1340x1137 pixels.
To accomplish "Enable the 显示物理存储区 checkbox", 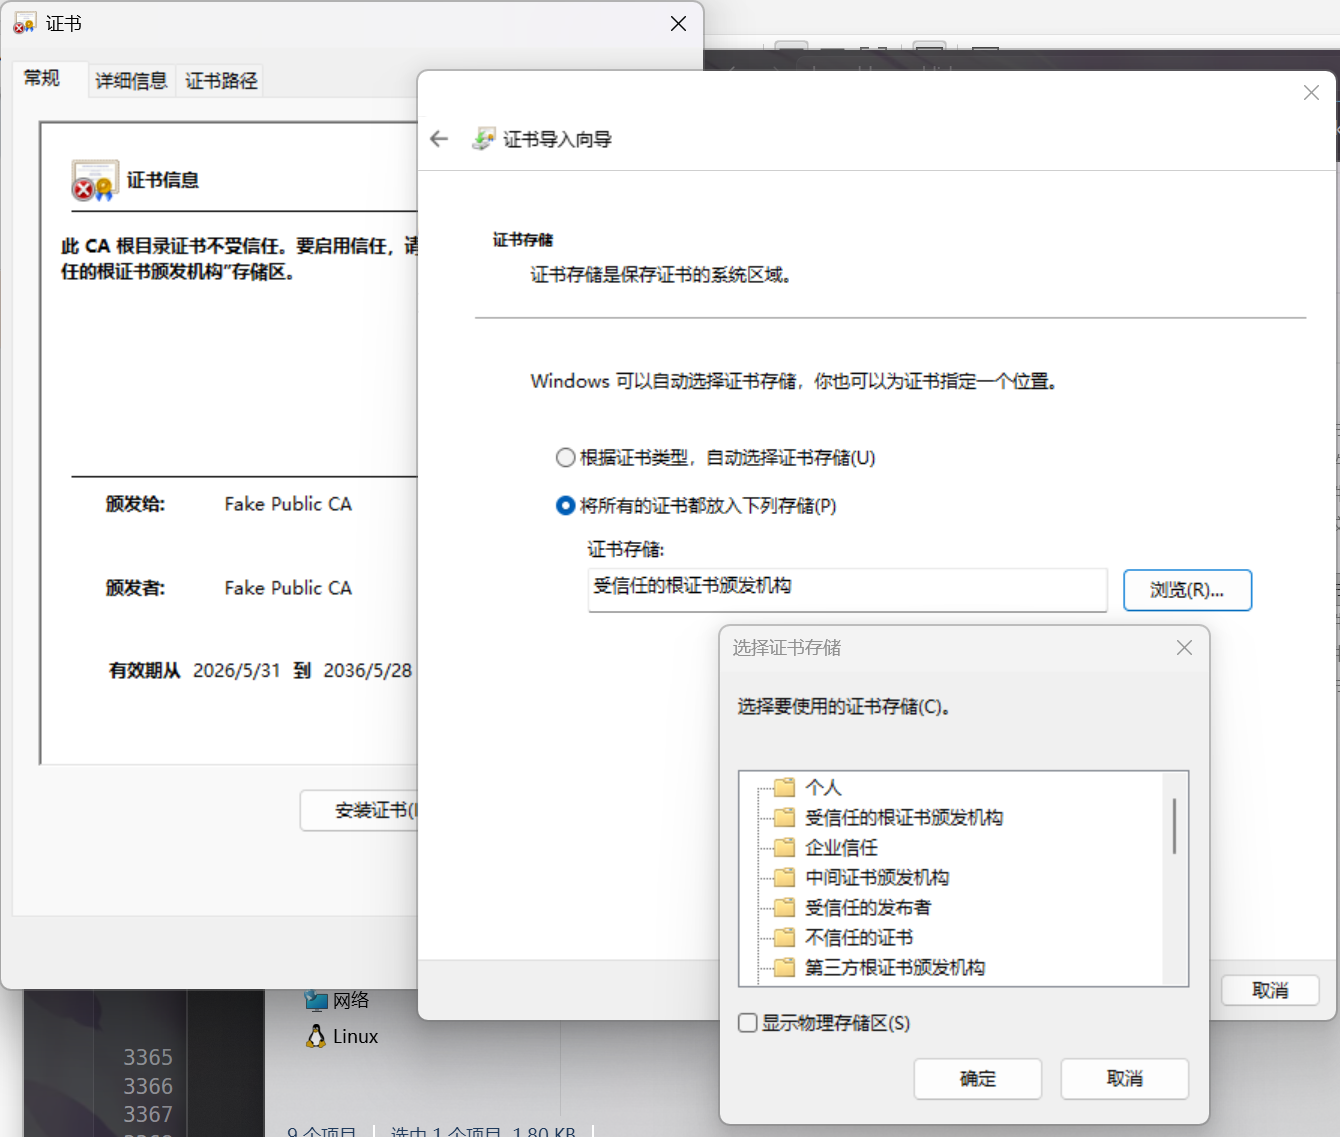I will pos(747,1022).
